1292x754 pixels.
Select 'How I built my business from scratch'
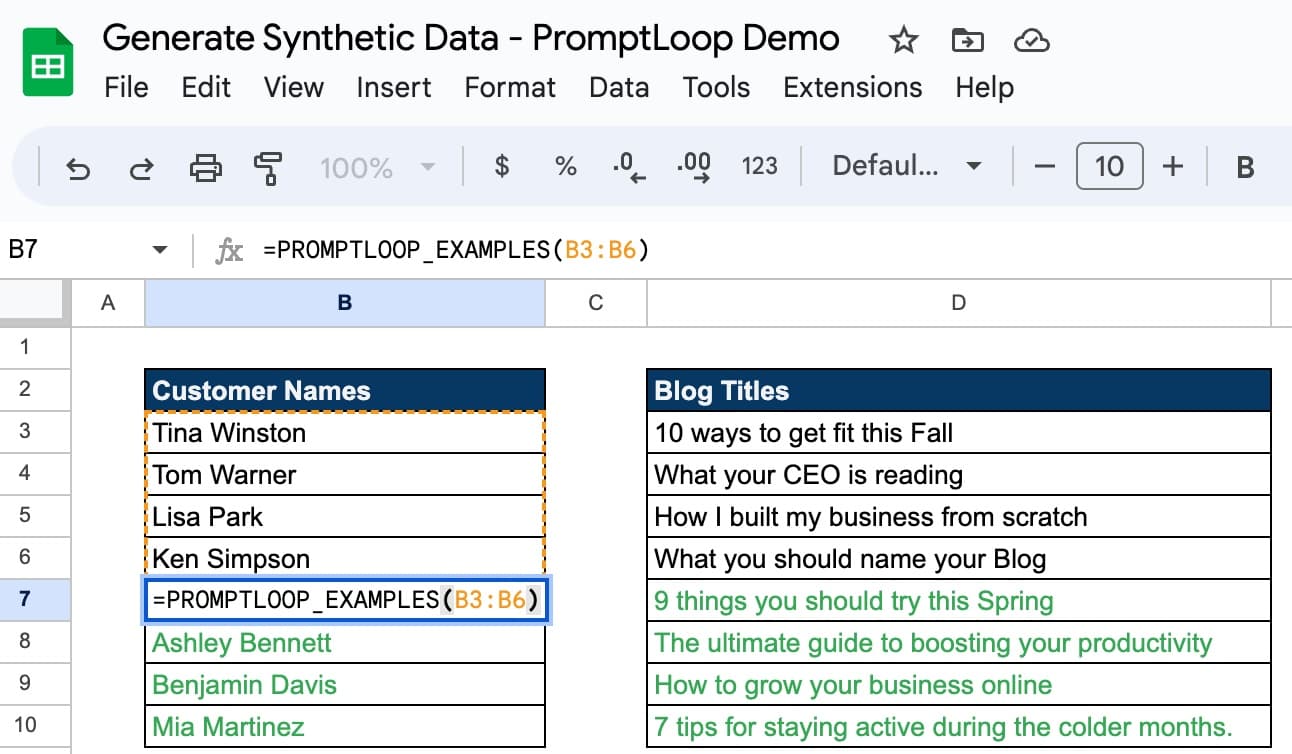coord(959,516)
